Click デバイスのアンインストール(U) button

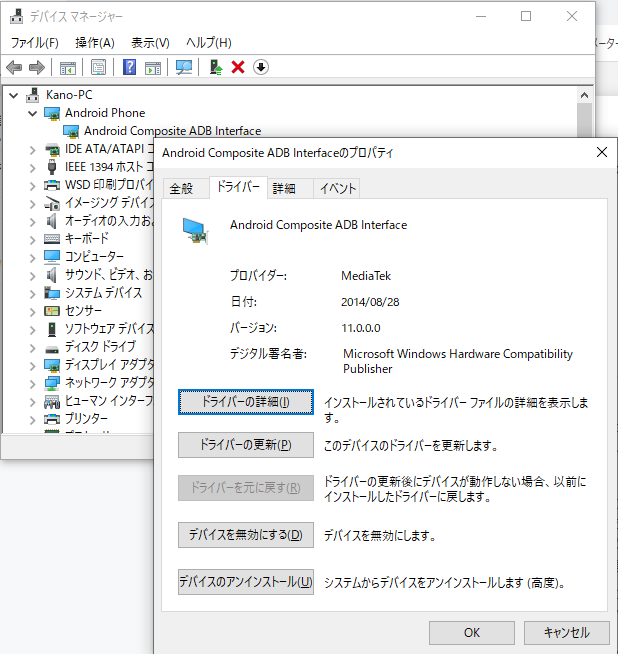tap(246, 582)
